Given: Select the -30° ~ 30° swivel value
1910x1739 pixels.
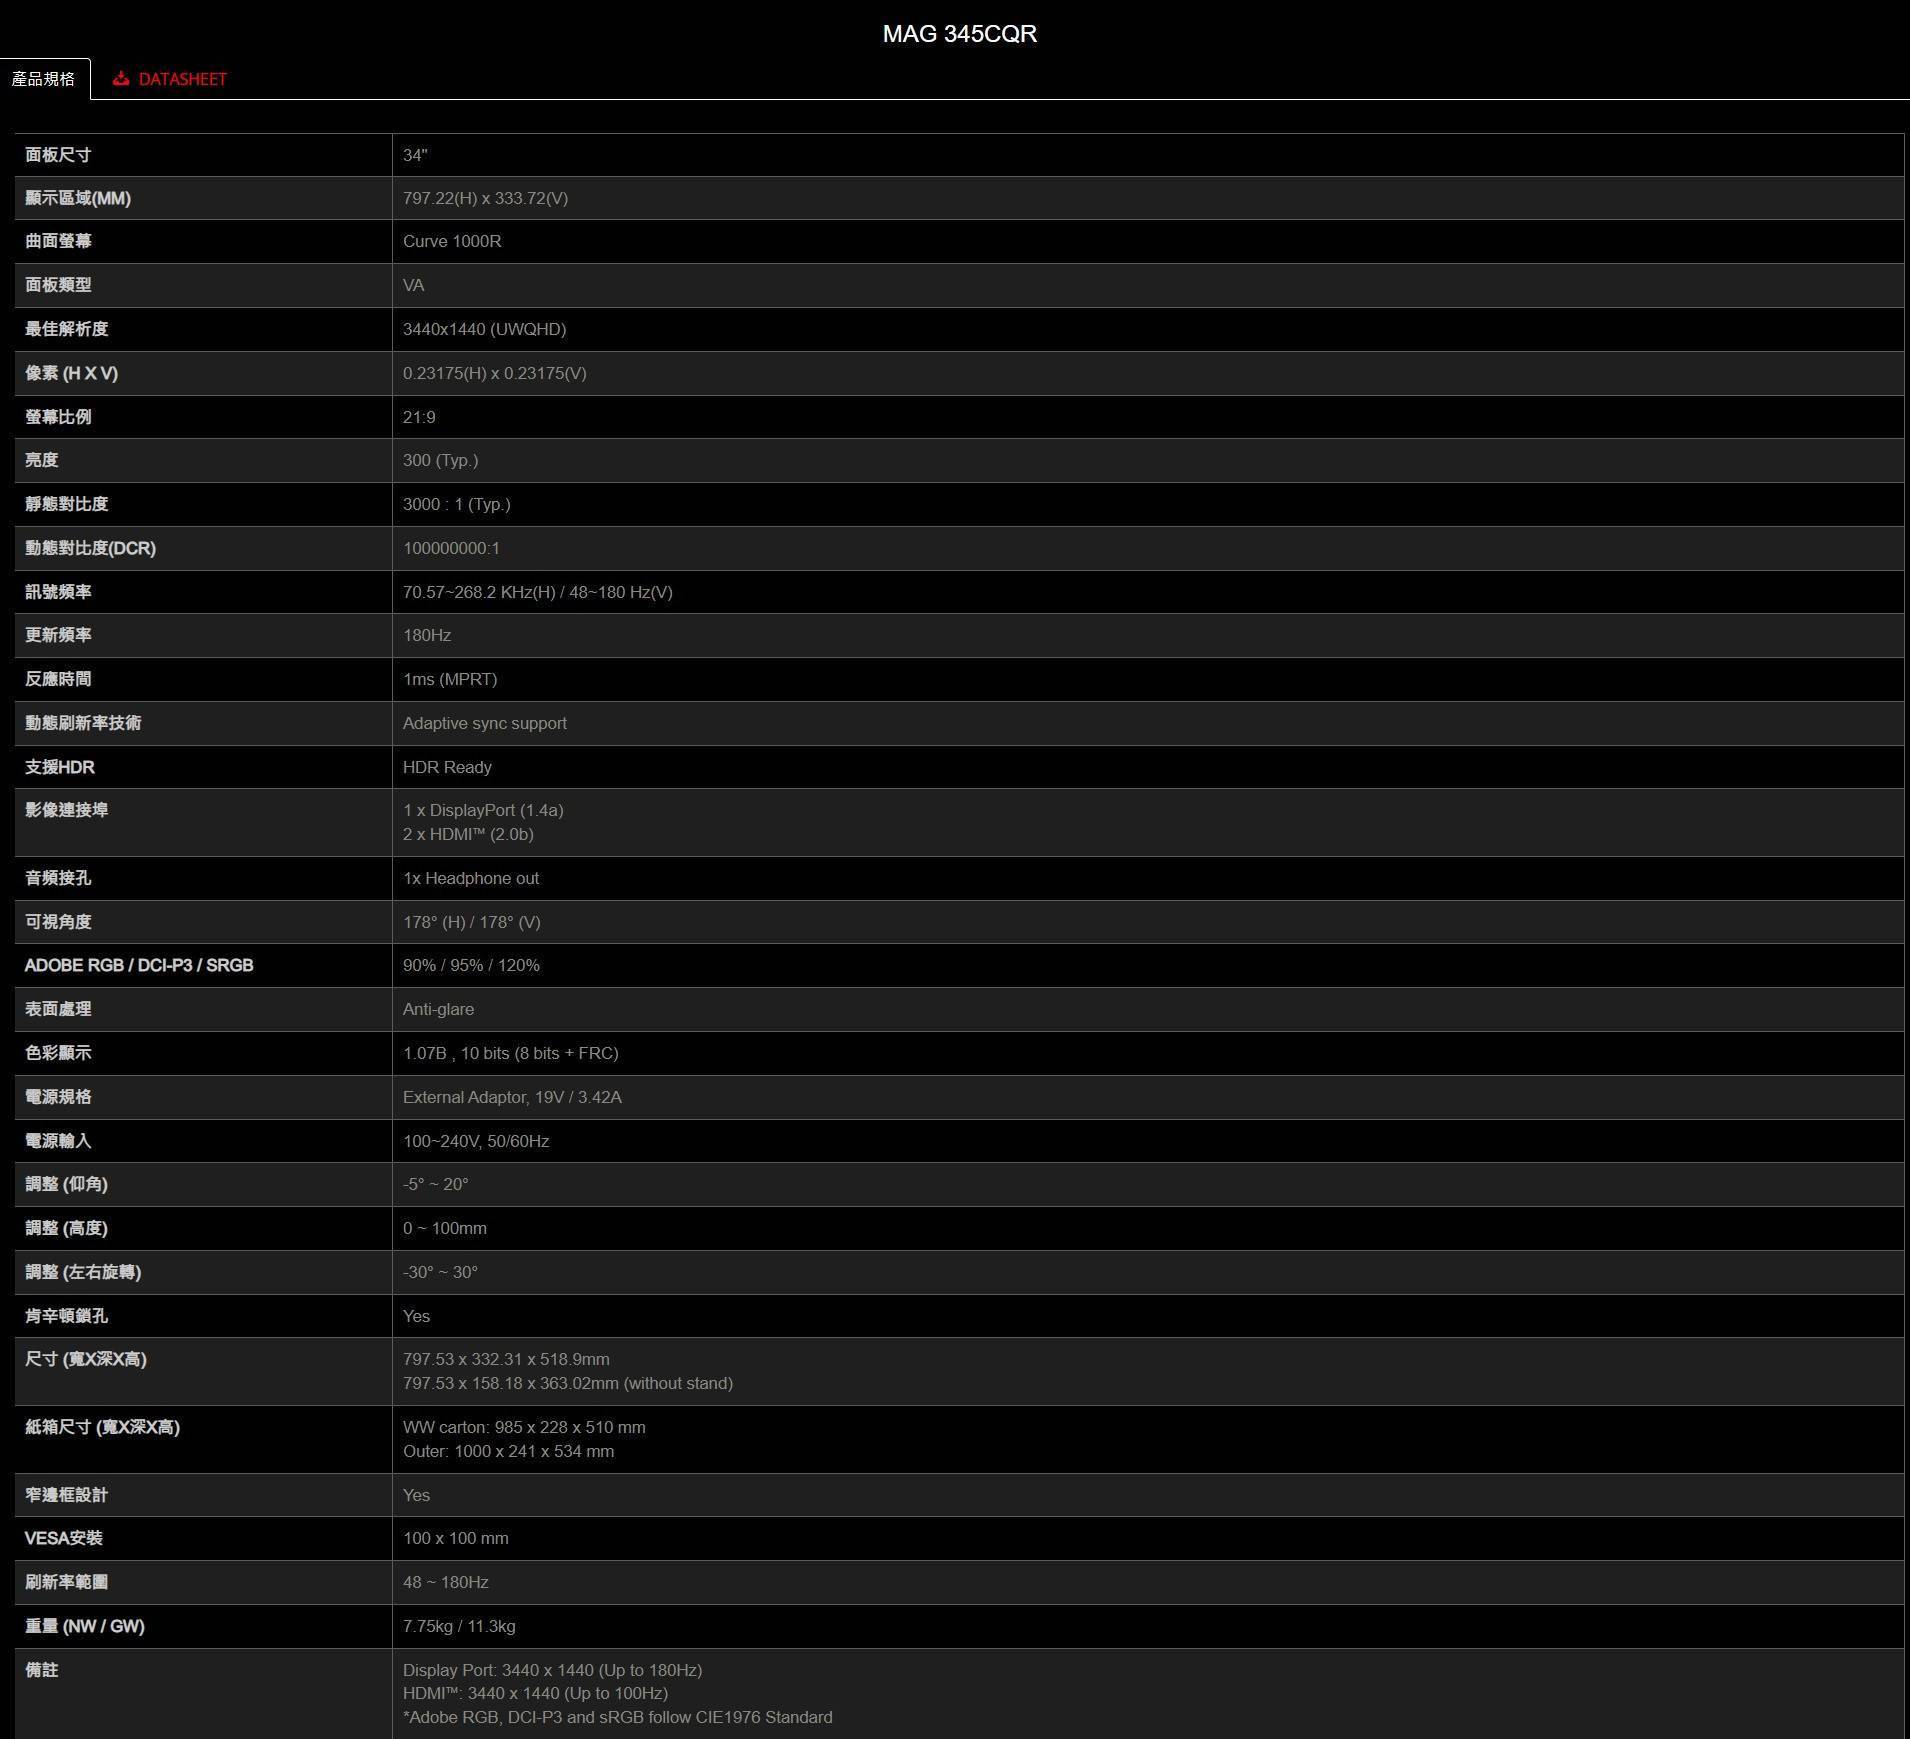Looking at the screenshot, I should pyautogui.click(x=440, y=1272).
